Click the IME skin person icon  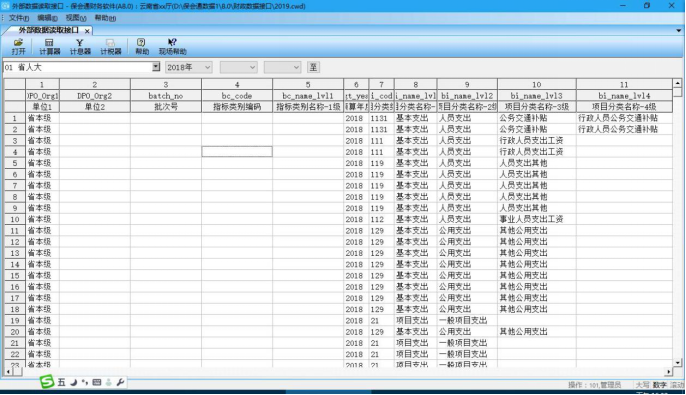(x=108, y=382)
